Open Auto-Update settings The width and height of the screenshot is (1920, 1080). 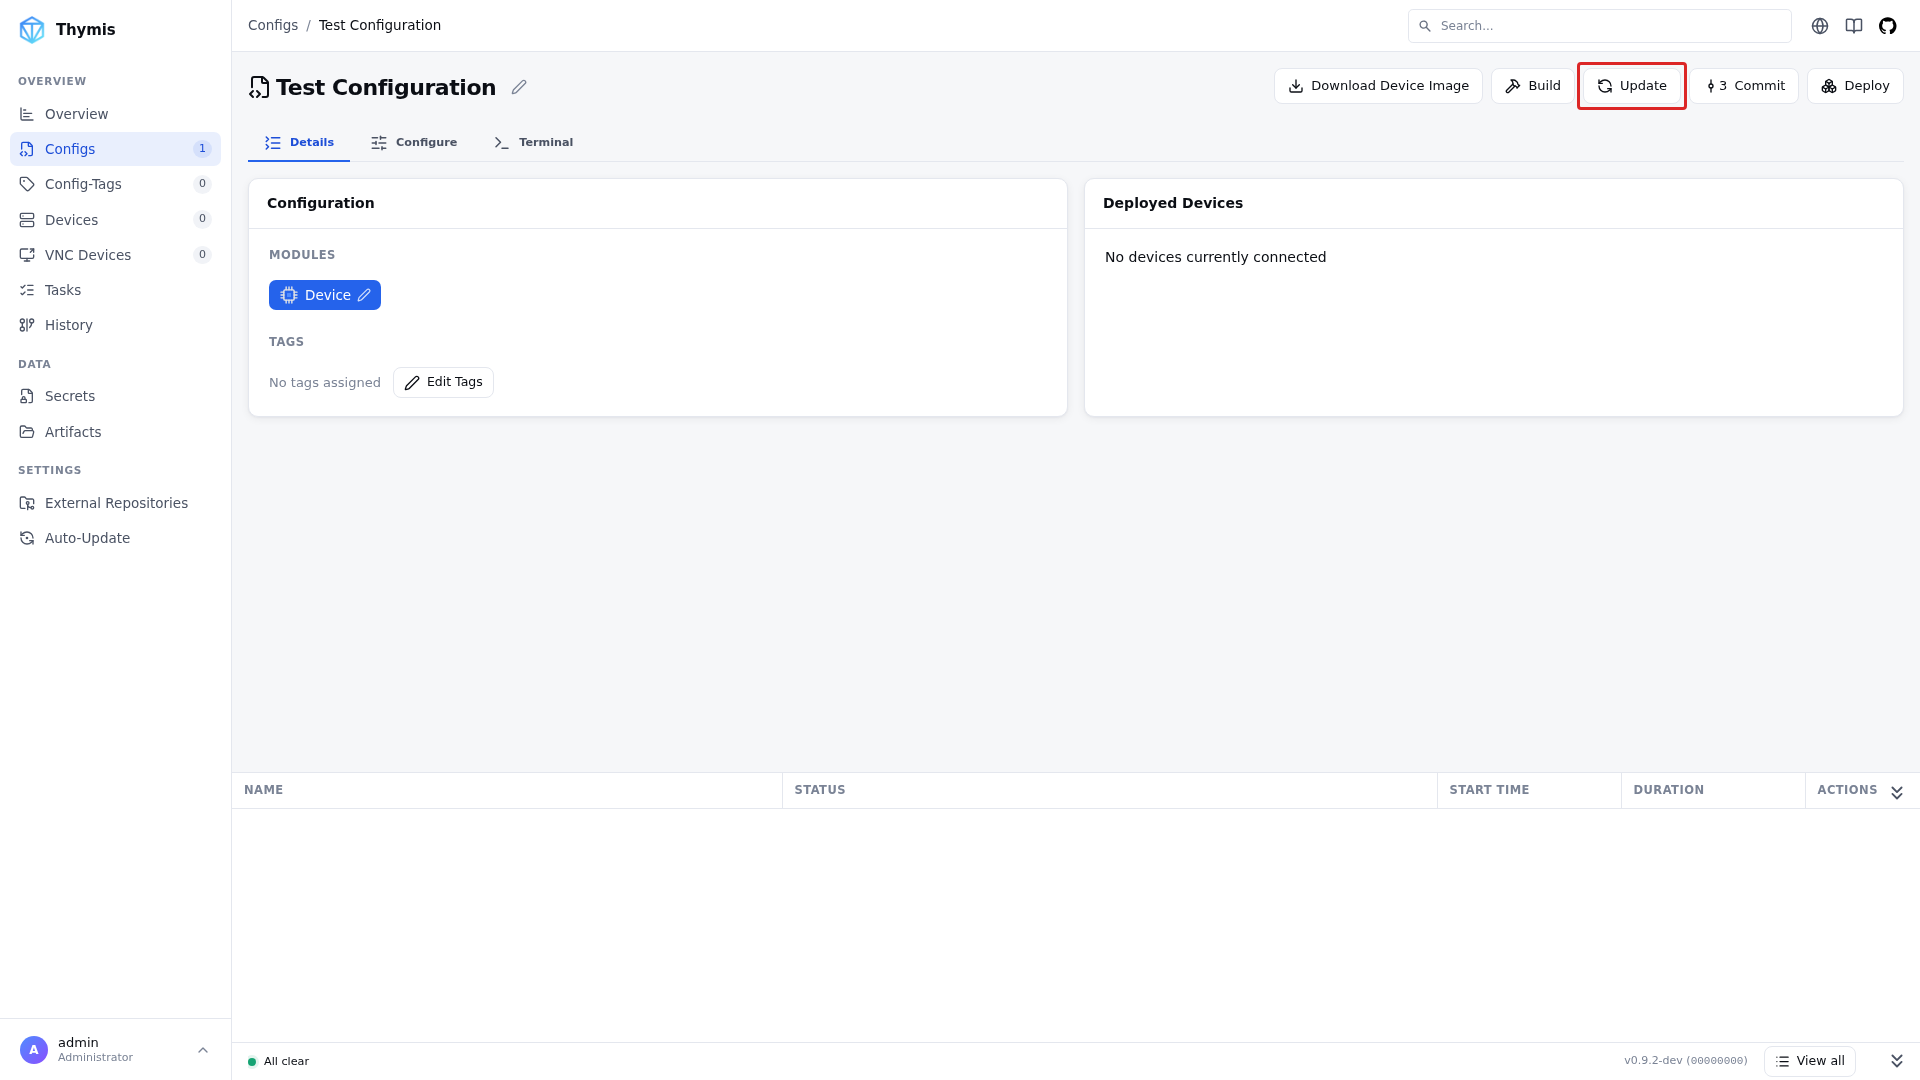[x=115, y=538]
